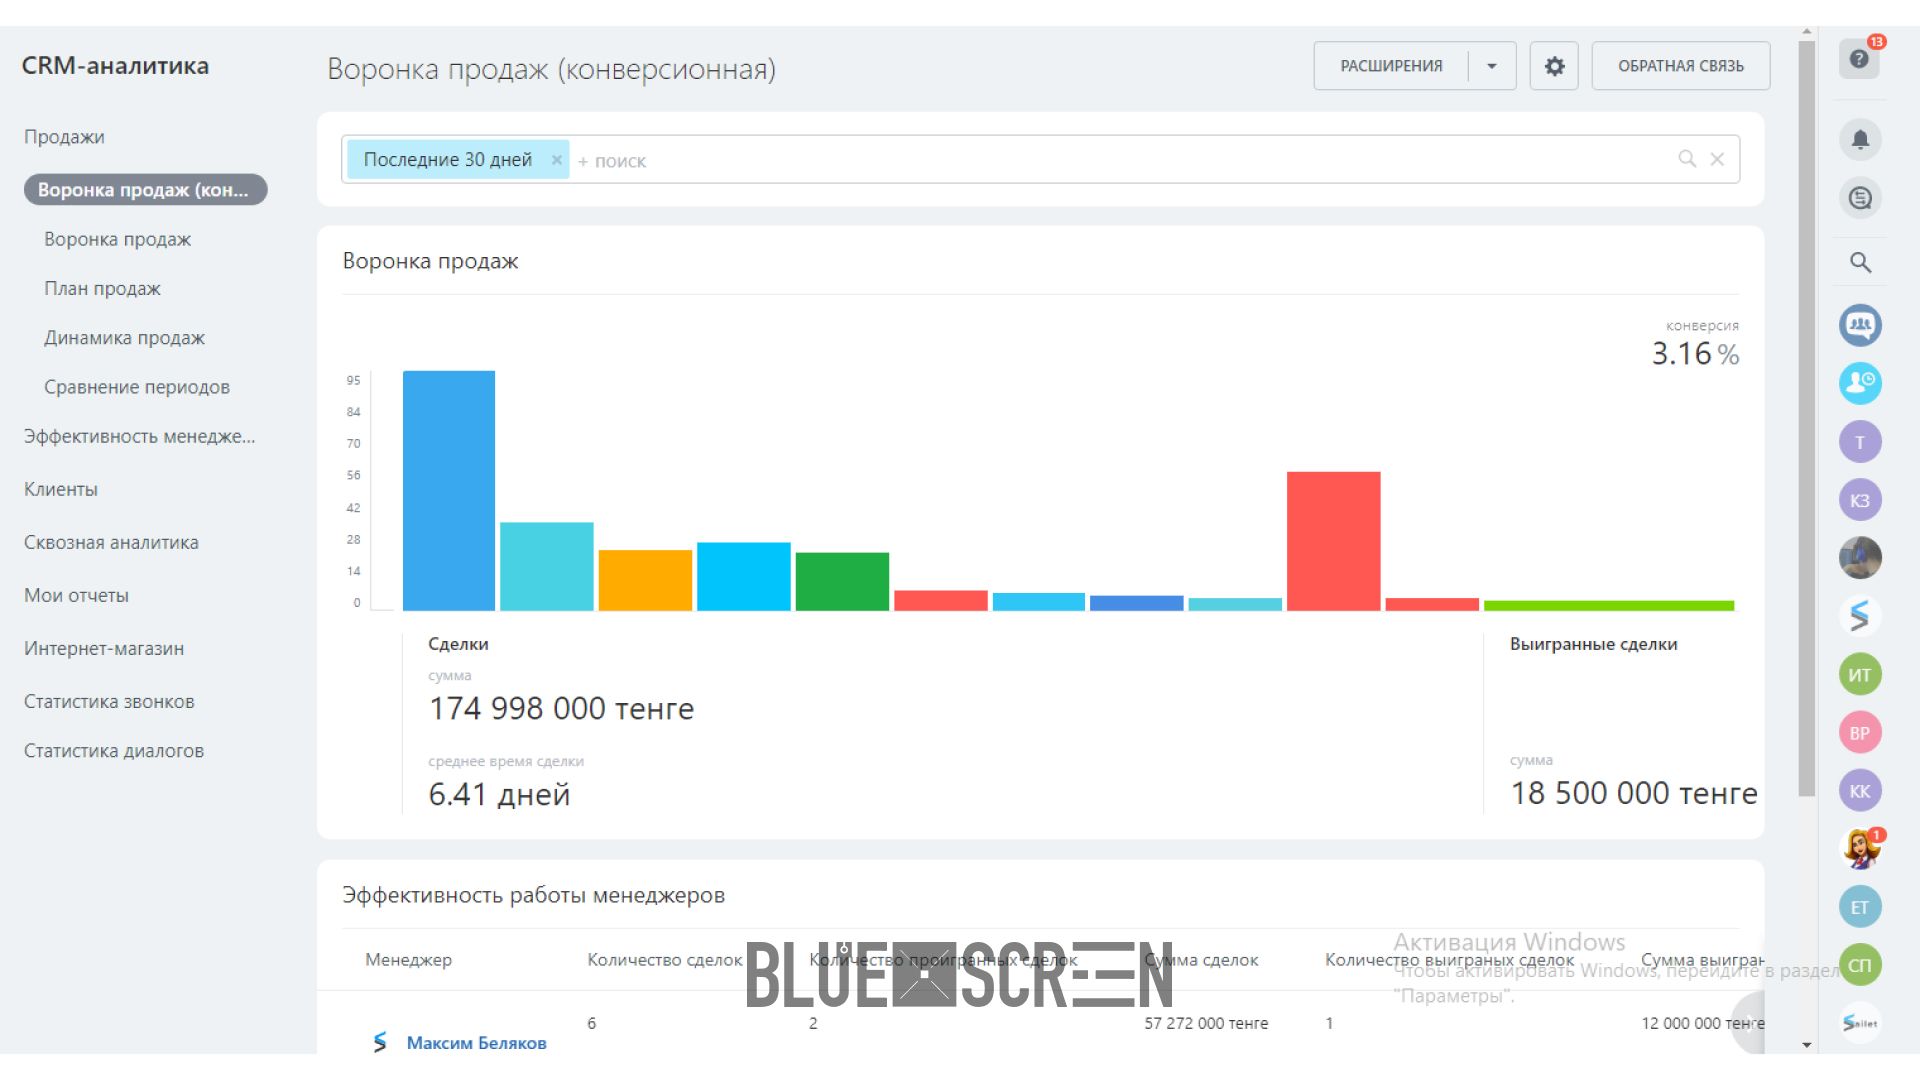Image resolution: width=1920 pixels, height=1080 pixels.
Task: Remove the Последние 30 дней filter tag
Action: (557, 160)
